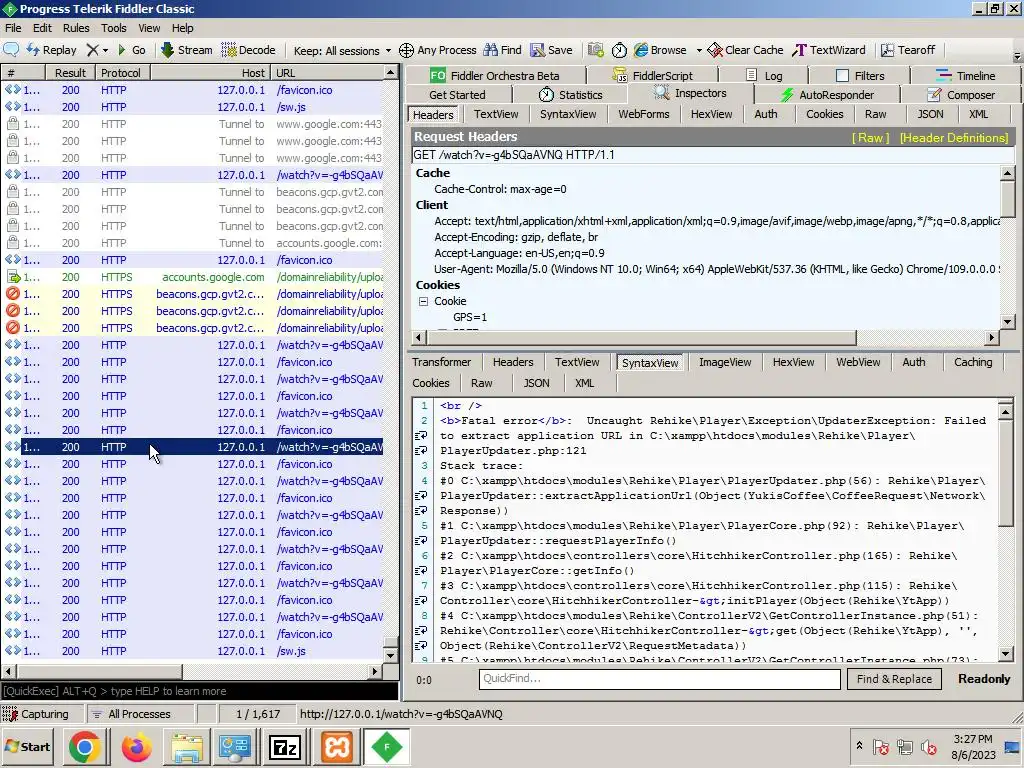The image size is (1024, 768).
Task: Toggle the Decode option
Action: (248, 50)
